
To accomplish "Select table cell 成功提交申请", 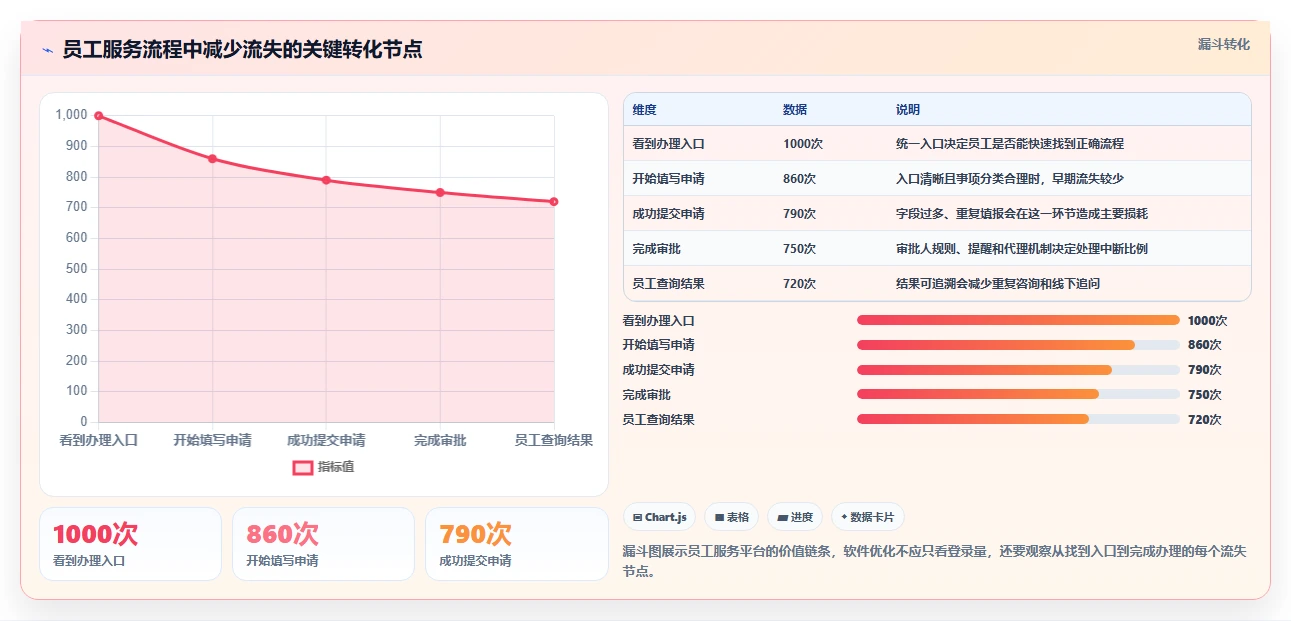I will (668, 214).
